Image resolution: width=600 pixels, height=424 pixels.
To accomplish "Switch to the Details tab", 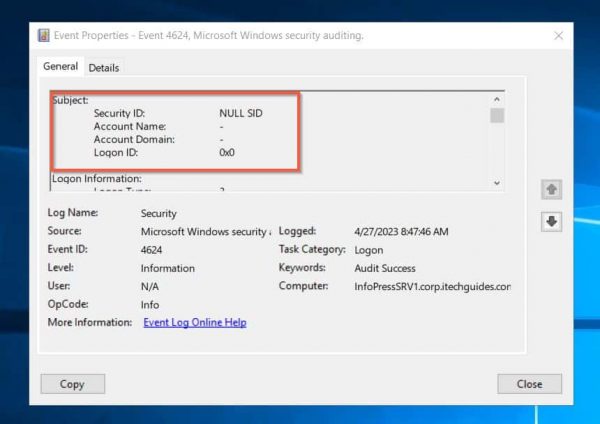I will pyautogui.click(x=104, y=68).
